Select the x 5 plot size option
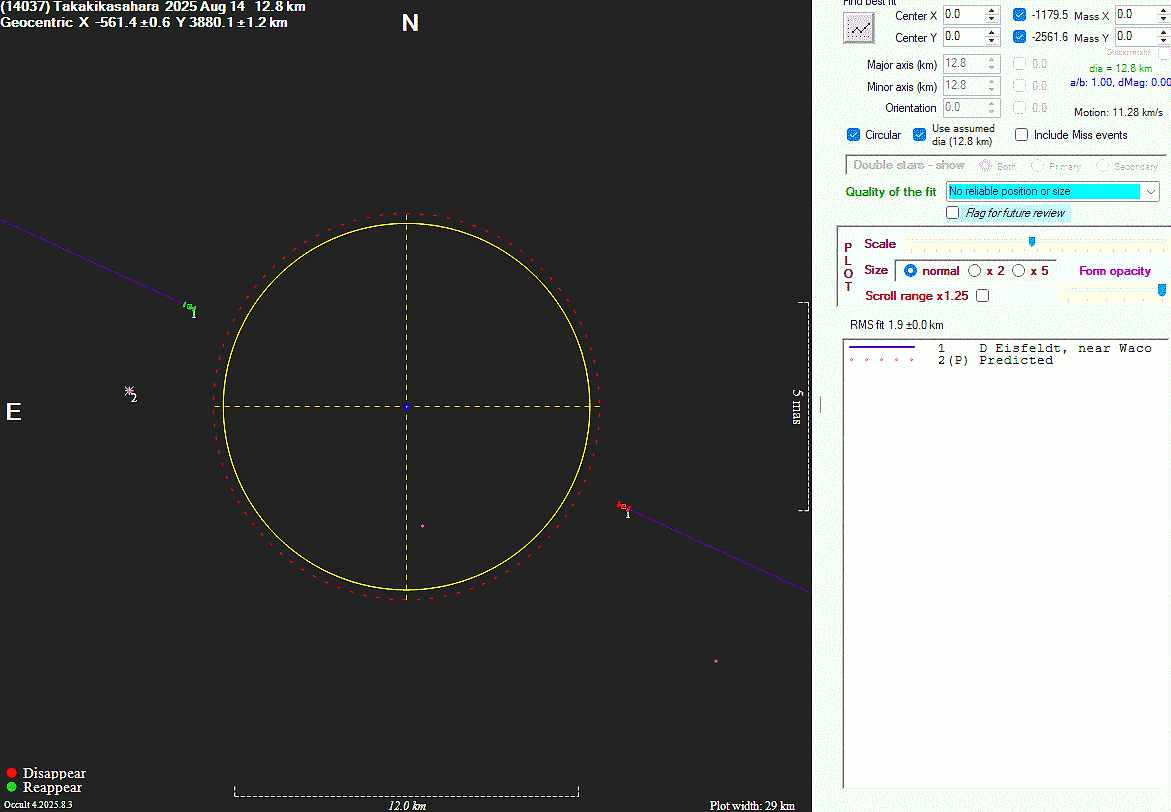 click(1019, 270)
